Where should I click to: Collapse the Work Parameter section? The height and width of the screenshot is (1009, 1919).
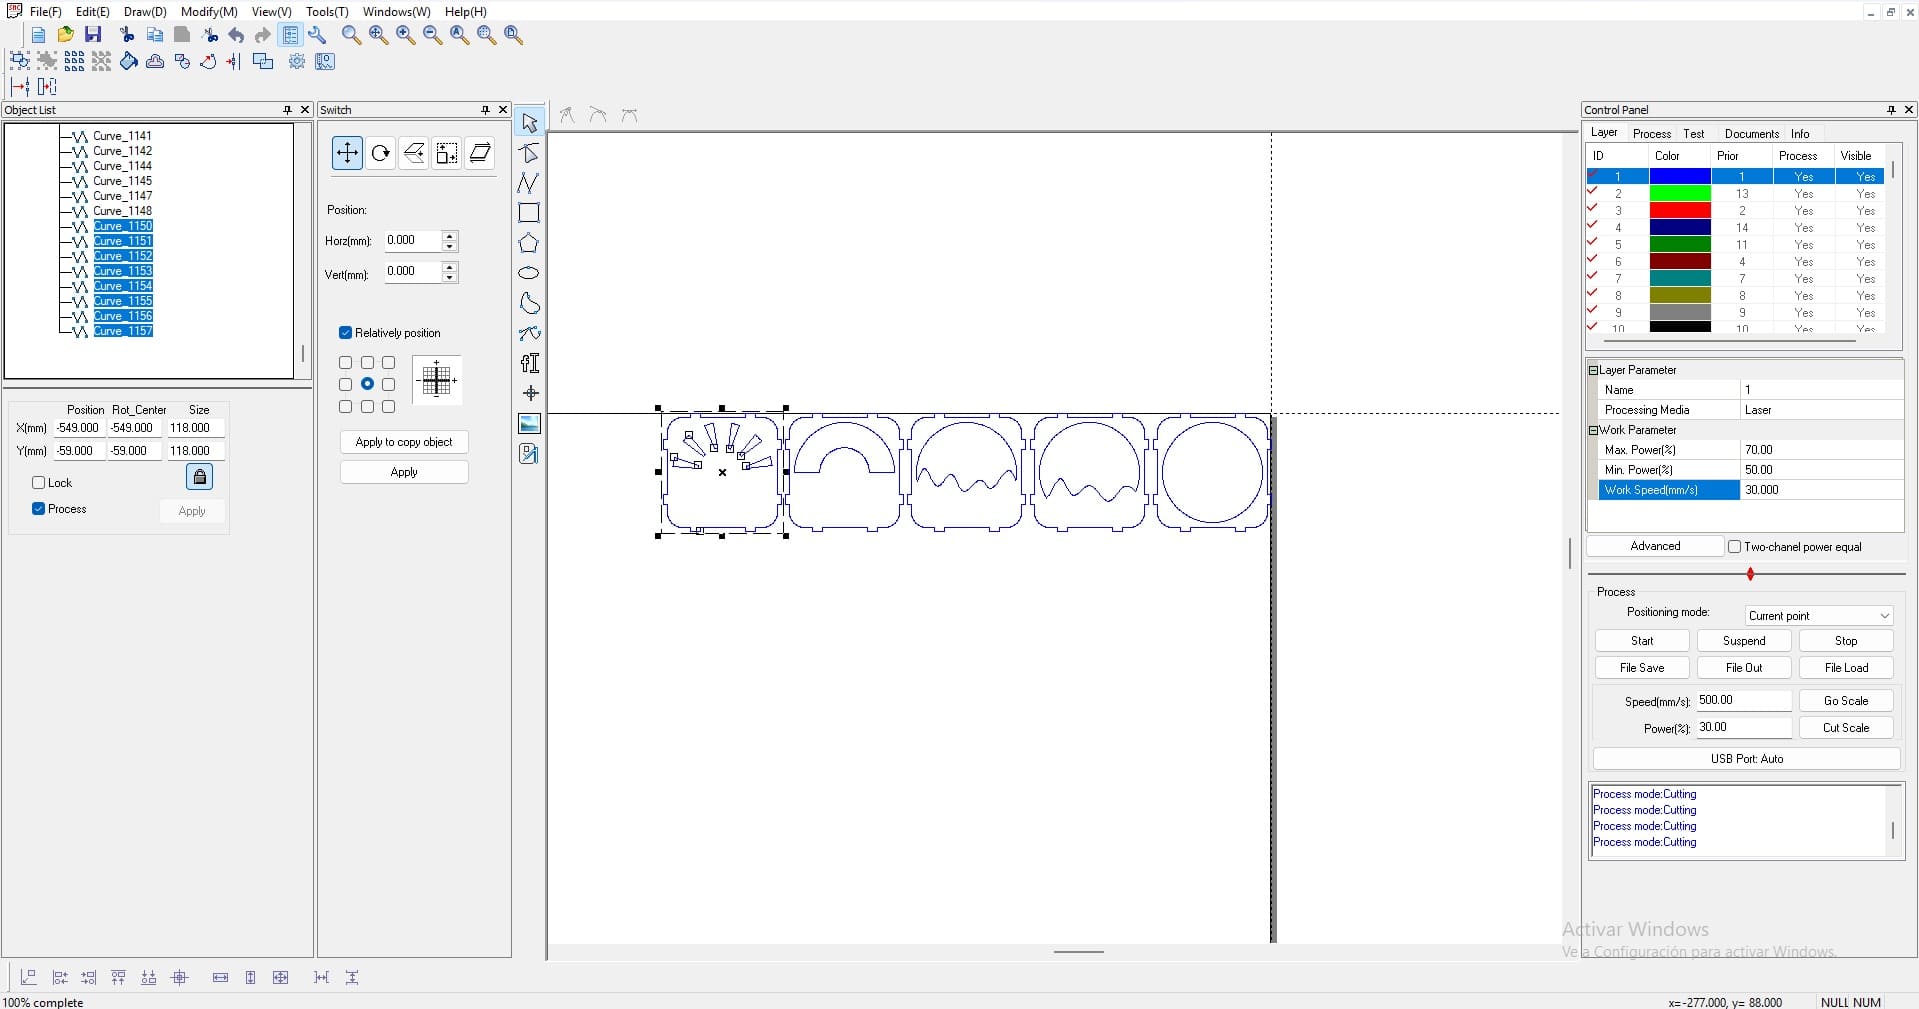(x=1593, y=430)
